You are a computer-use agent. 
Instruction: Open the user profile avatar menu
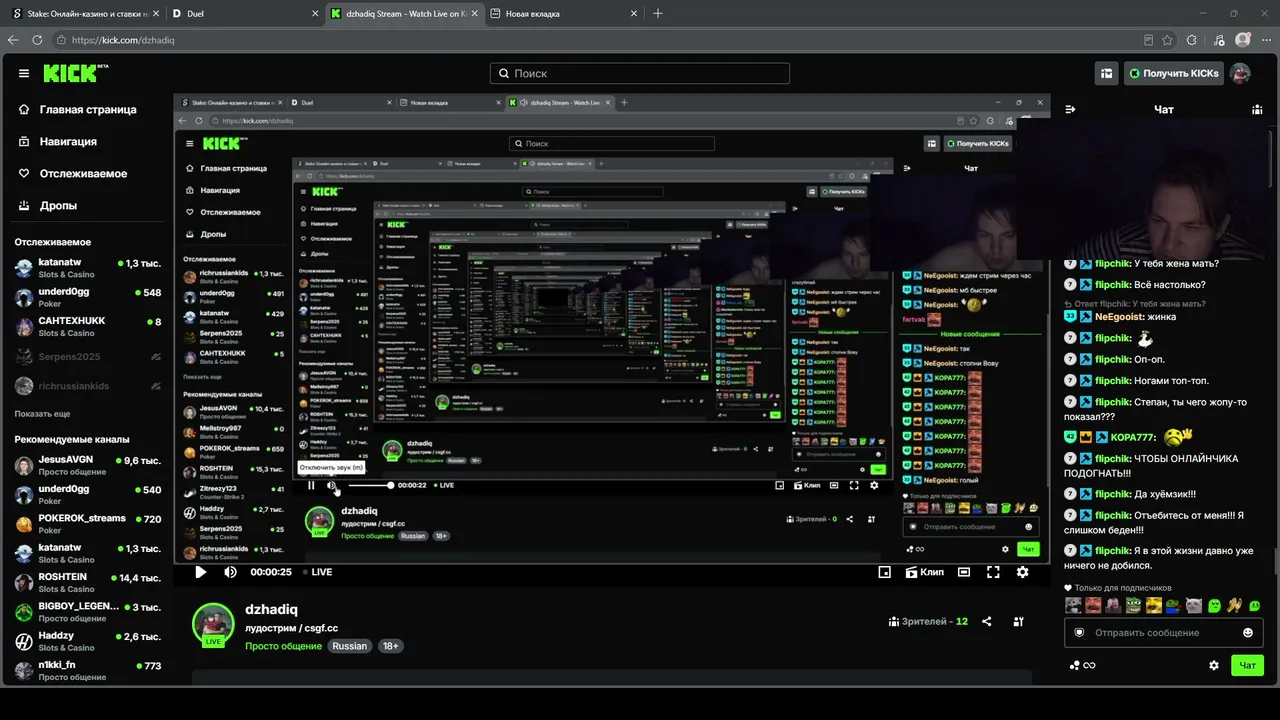pyautogui.click(x=1240, y=73)
